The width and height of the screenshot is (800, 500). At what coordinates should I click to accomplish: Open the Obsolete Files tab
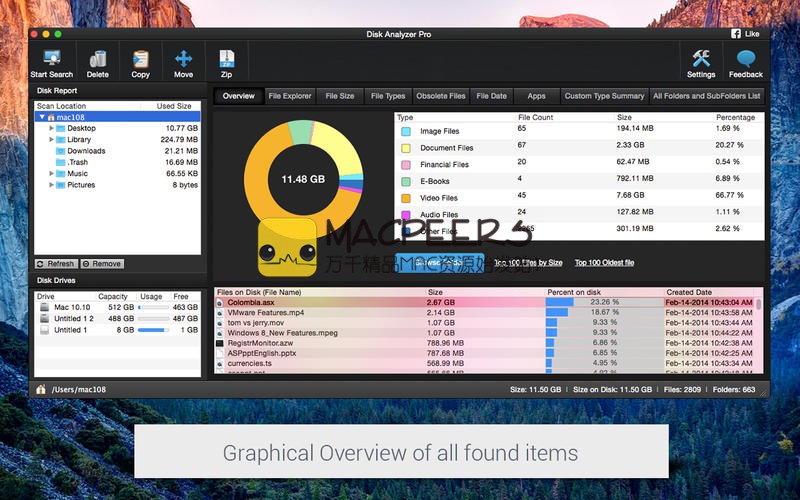441,96
